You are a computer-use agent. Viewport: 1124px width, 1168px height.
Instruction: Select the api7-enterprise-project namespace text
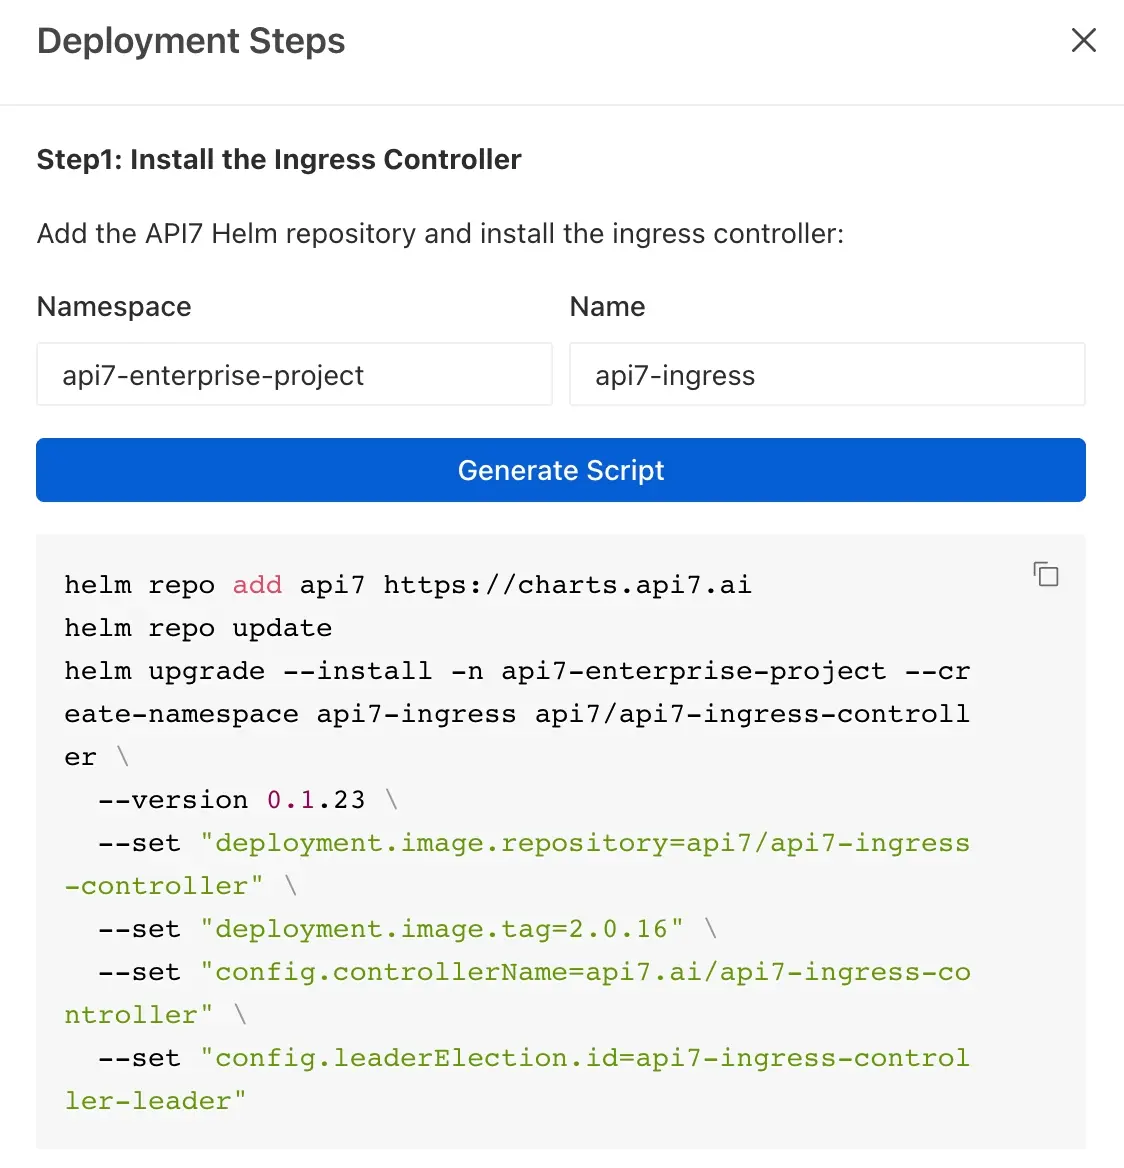coord(213,375)
